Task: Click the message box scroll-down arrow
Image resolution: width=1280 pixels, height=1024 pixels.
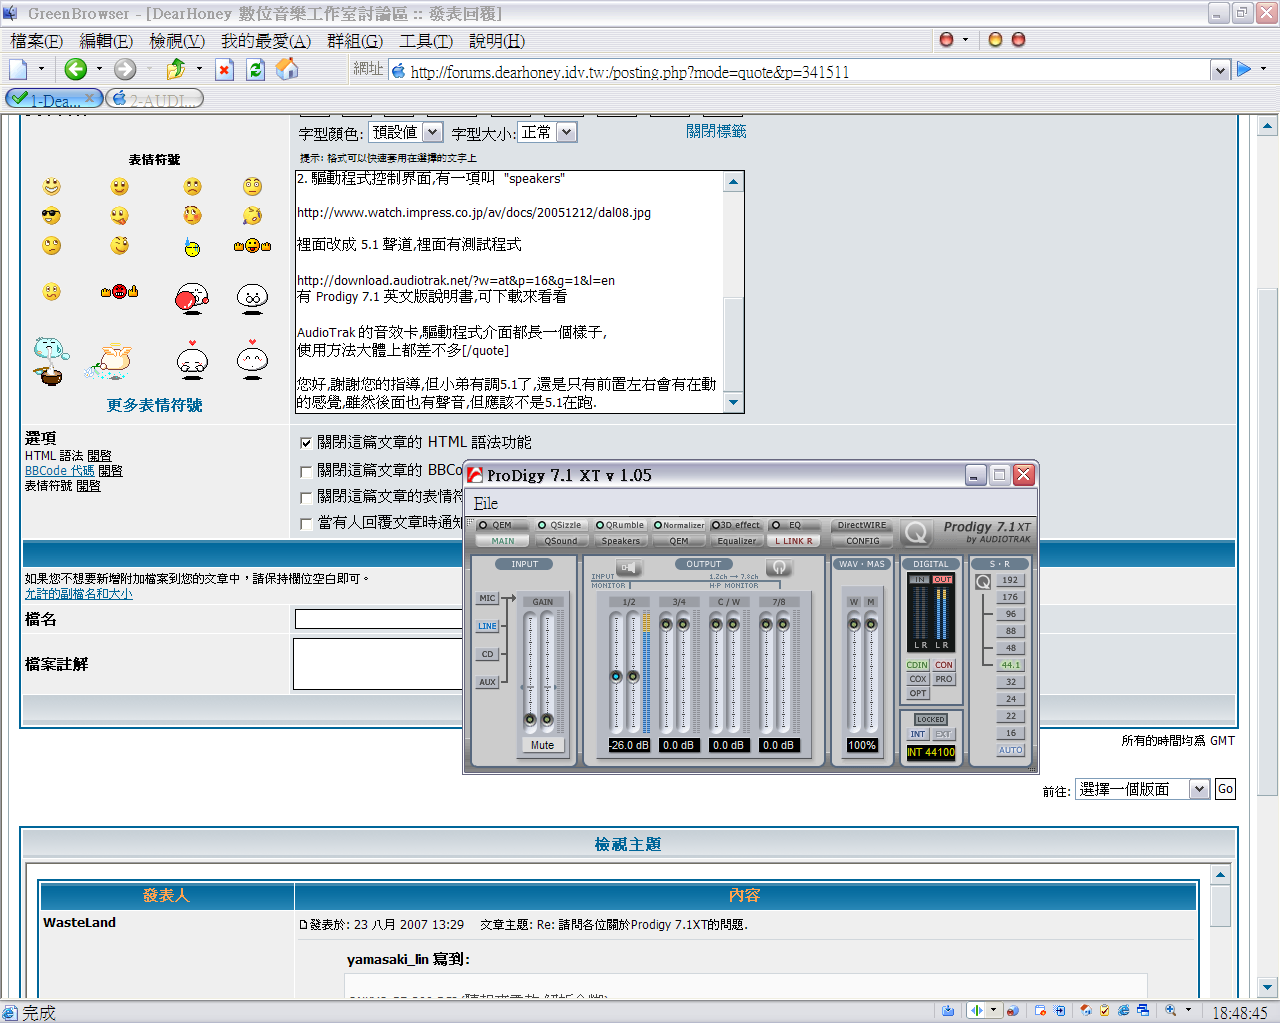Action: click(734, 403)
